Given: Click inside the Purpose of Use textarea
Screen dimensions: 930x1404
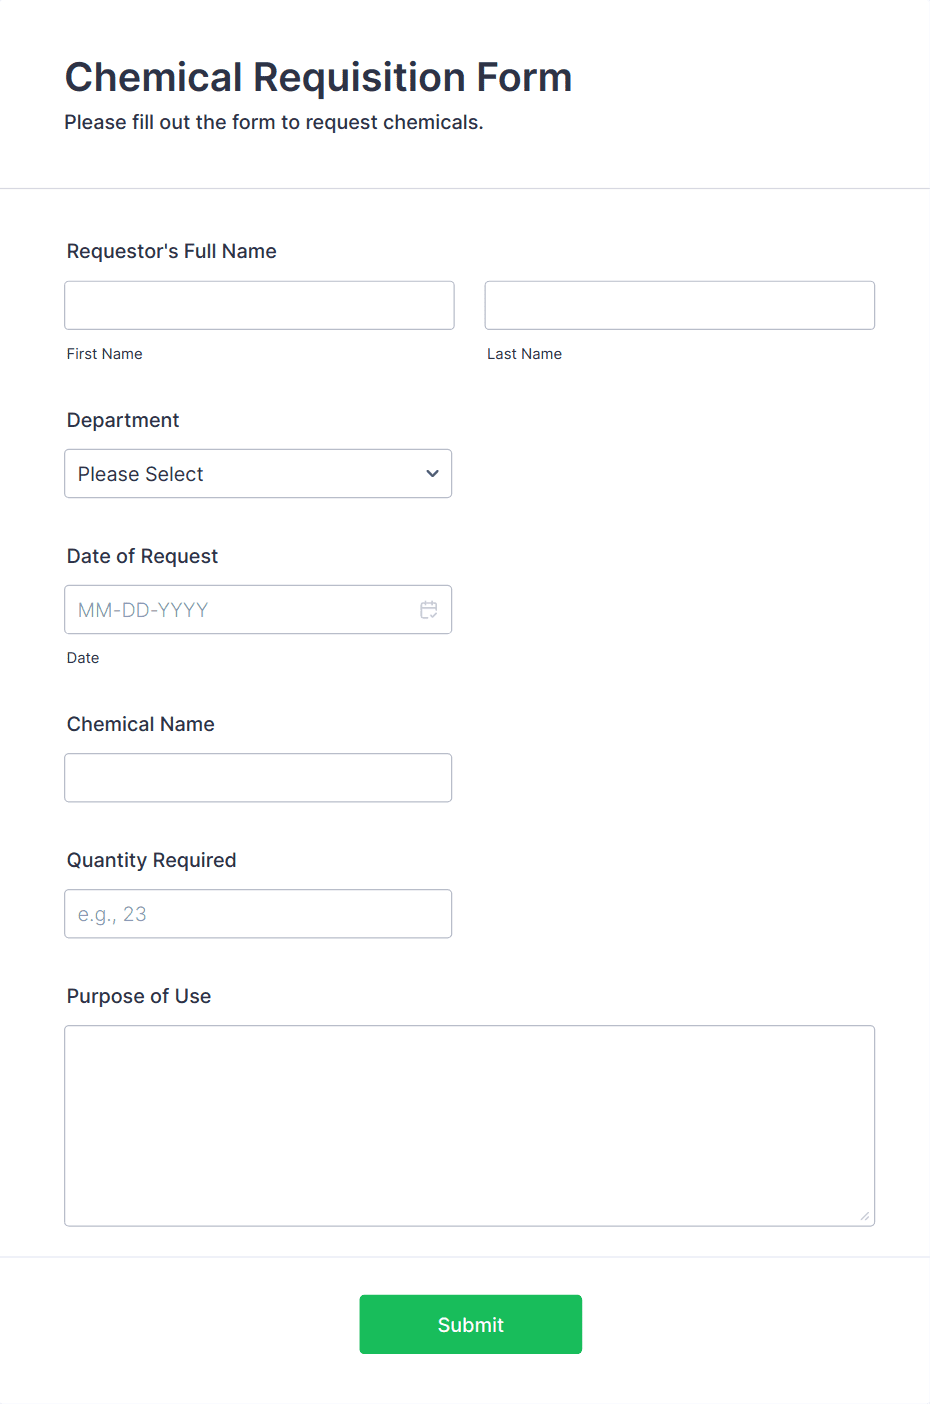Looking at the screenshot, I should pos(469,1125).
